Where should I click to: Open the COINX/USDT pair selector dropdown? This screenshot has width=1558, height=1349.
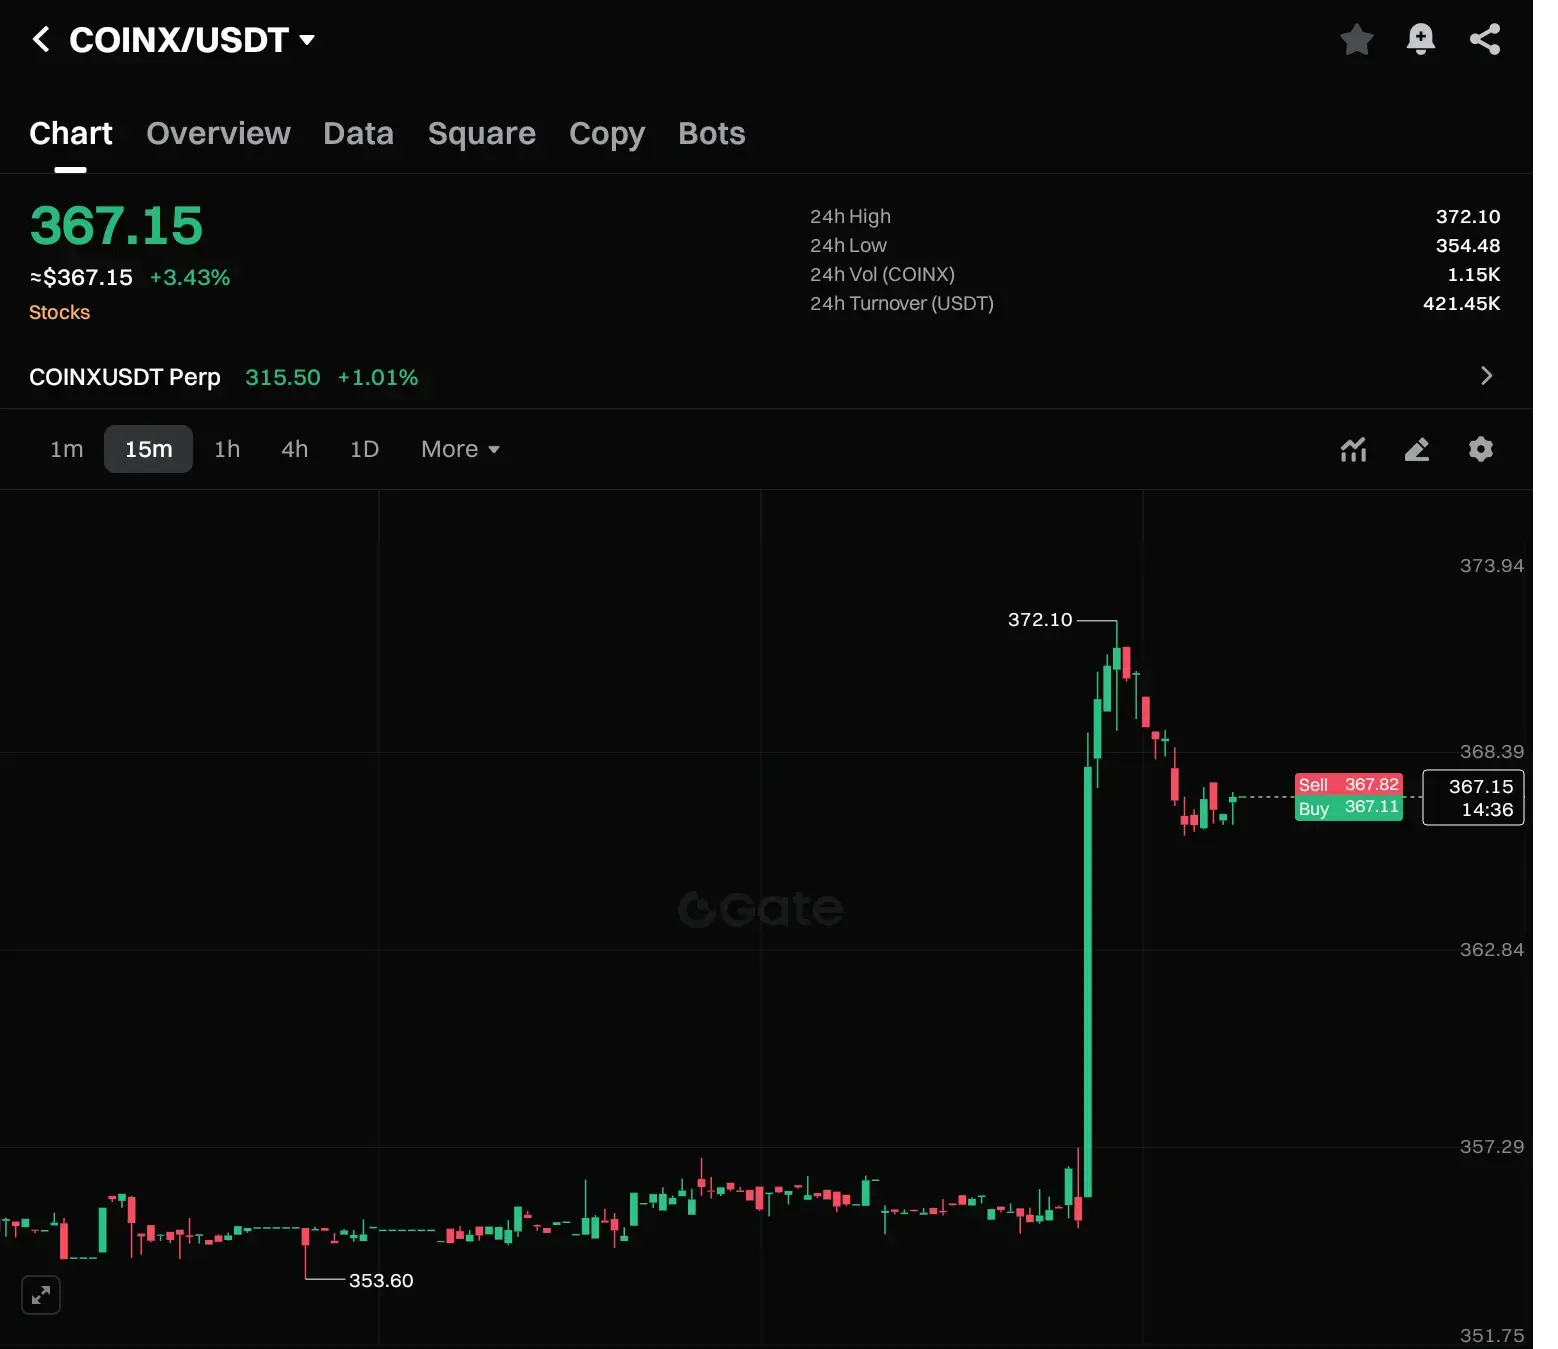[192, 40]
